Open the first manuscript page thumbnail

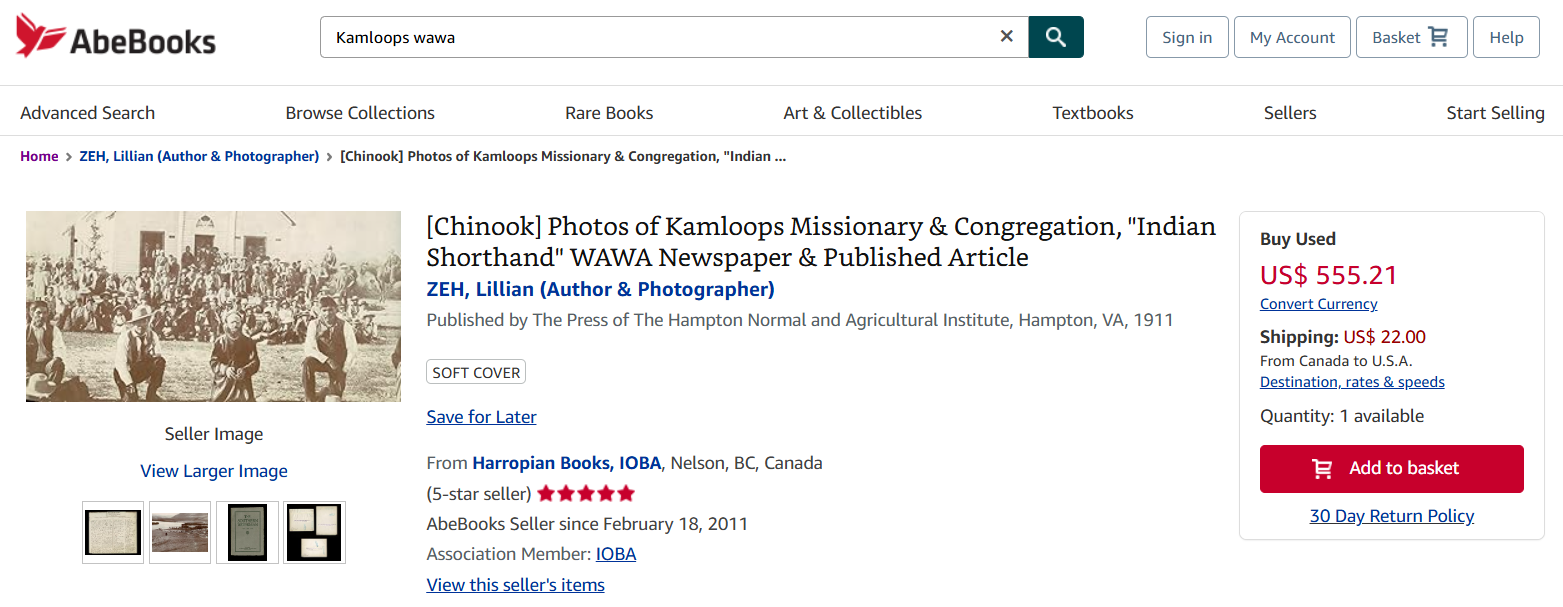[113, 532]
